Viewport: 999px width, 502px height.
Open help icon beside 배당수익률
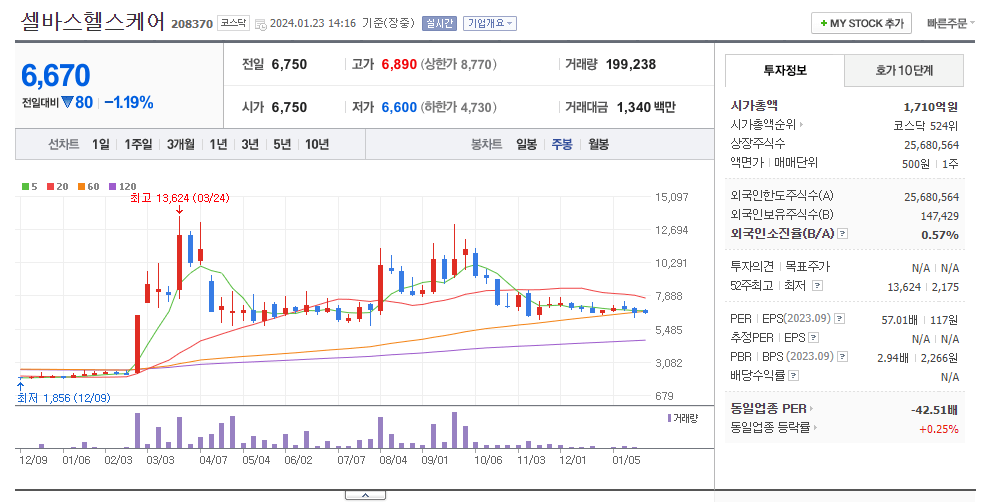(x=794, y=376)
